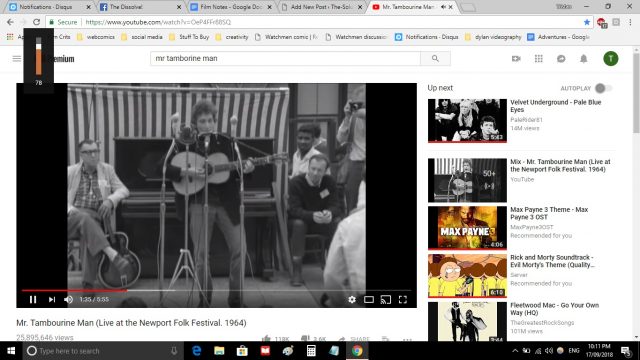Open YouTube apps grid

click(539, 59)
